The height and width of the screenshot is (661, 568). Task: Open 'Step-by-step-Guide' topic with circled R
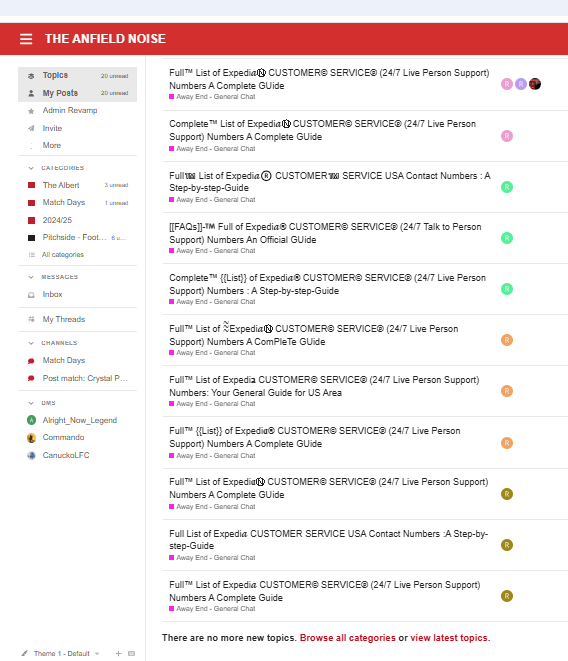pos(330,182)
